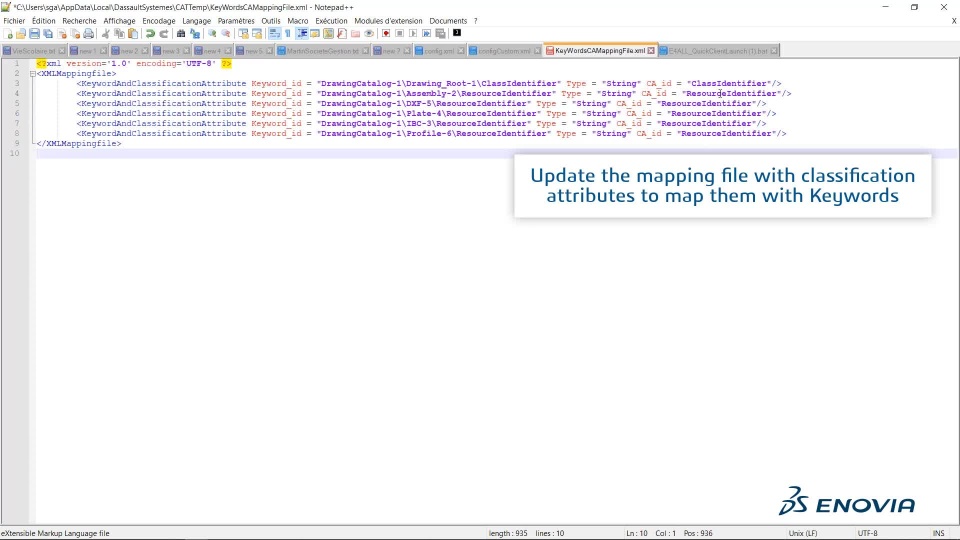Switch to the config.xml tab
Viewport: 960px width, 540px height.
point(439,51)
